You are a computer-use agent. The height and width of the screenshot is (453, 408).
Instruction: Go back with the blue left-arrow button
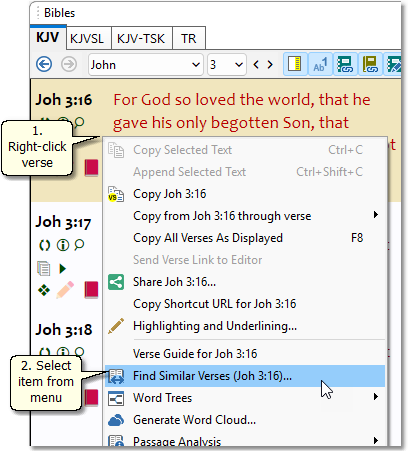coord(44,64)
